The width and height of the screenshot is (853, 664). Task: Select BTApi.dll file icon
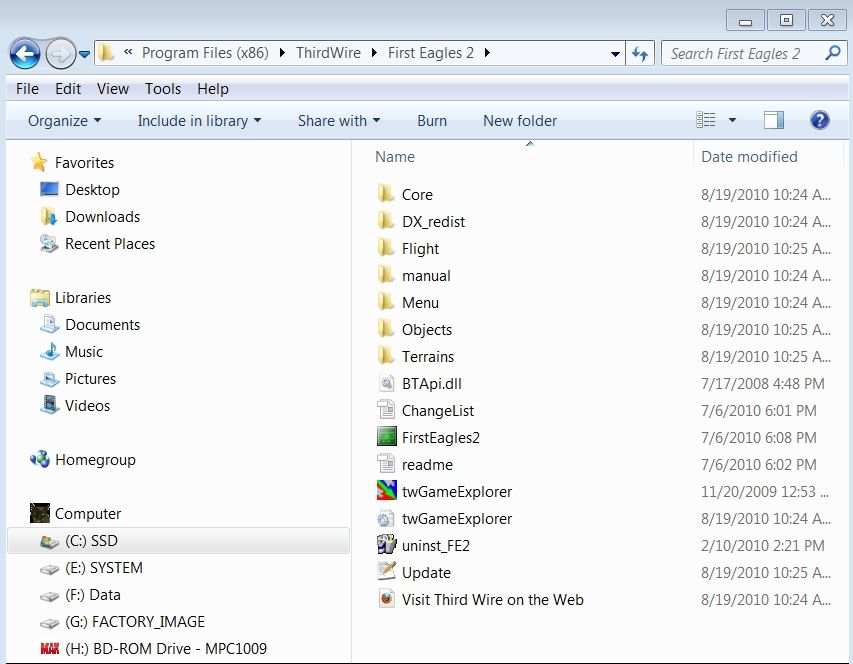[x=386, y=383]
